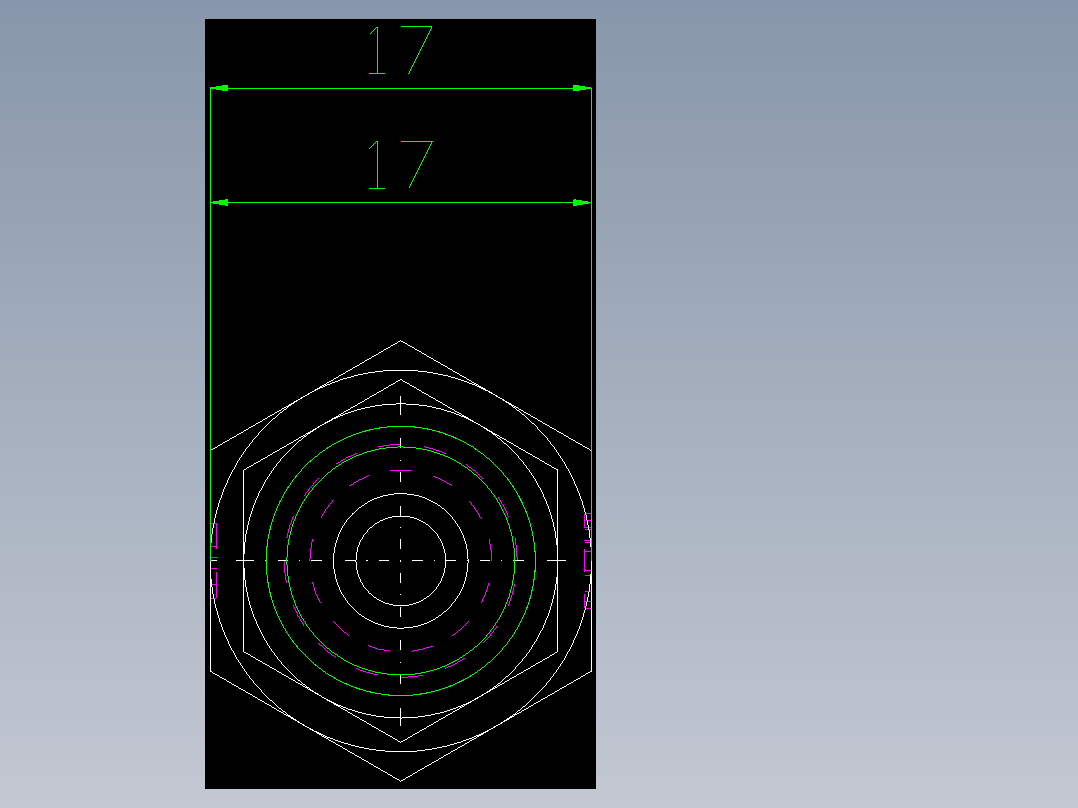Image resolution: width=1078 pixels, height=808 pixels.
Task: Click the outer green circle
Action: pyautogui.click(x=398, y=428)
